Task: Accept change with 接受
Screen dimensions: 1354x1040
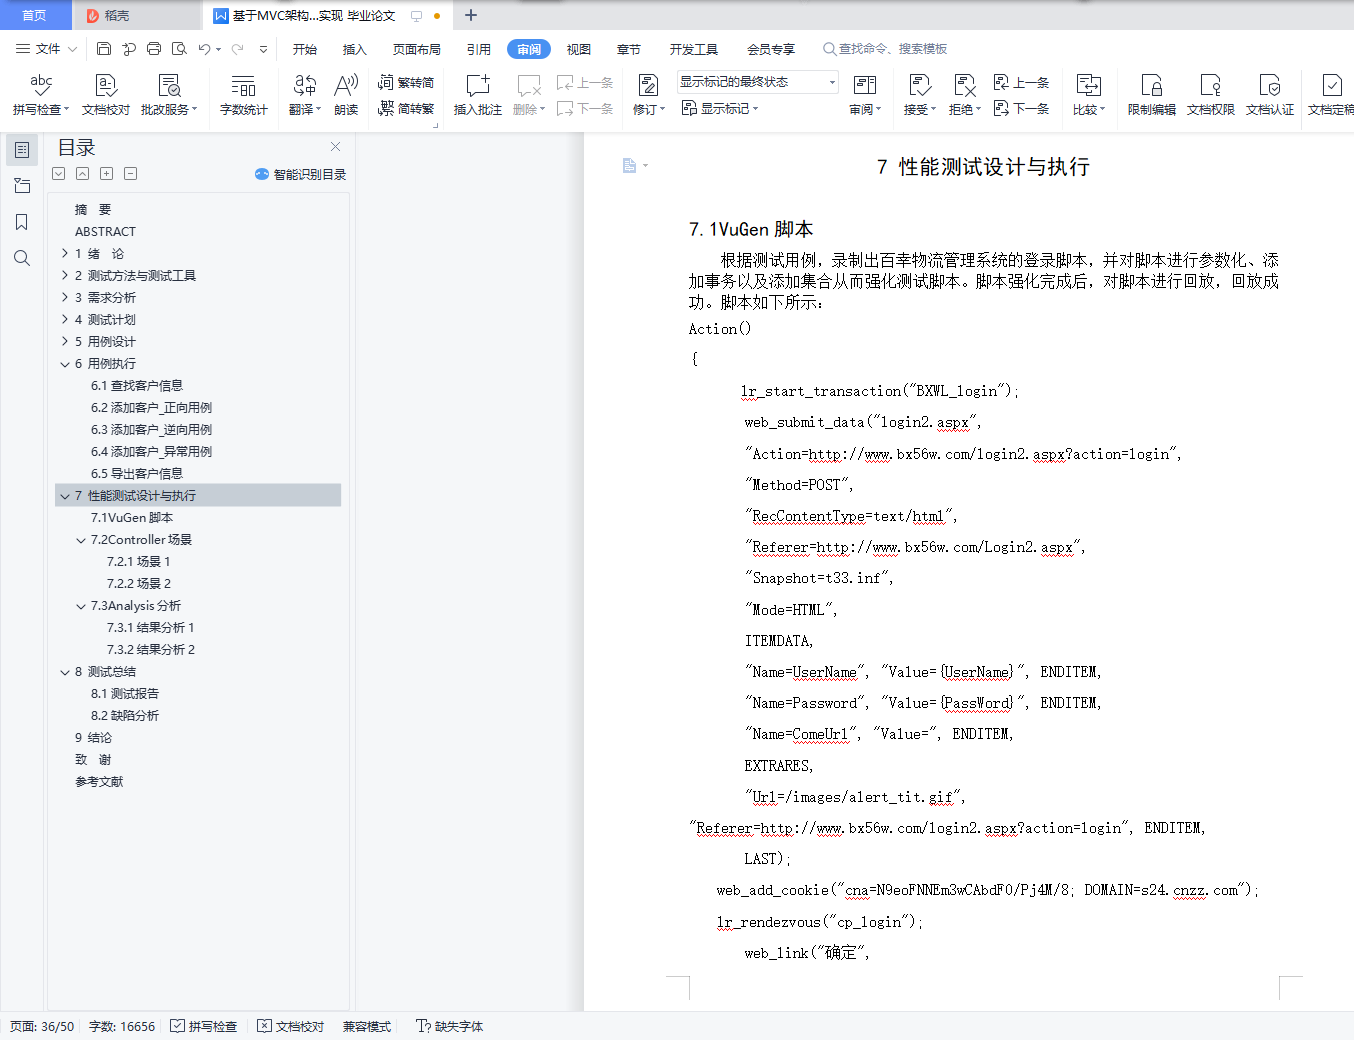Action: (920, 95)
